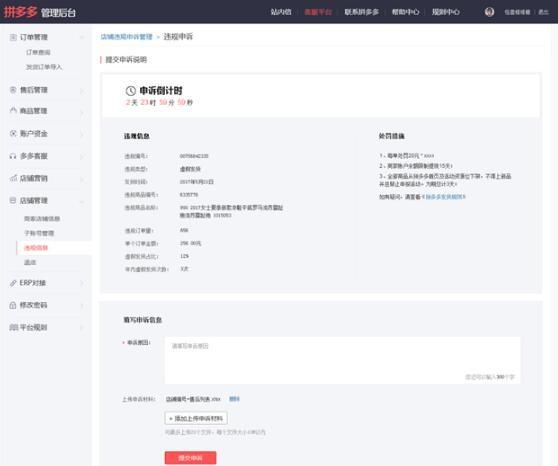
Task: Click the 店铺营销 chart icon
Action: click(13, 178)
